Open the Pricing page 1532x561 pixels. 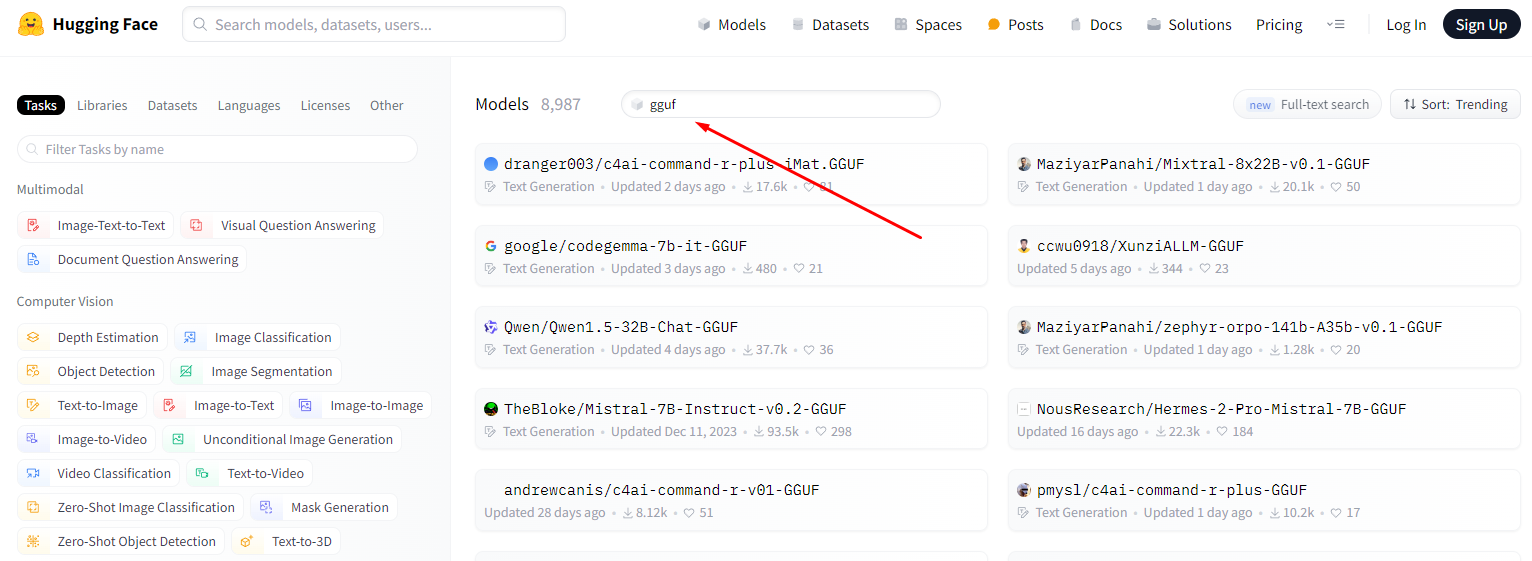pyautogui.click(x=1279, y=25)
